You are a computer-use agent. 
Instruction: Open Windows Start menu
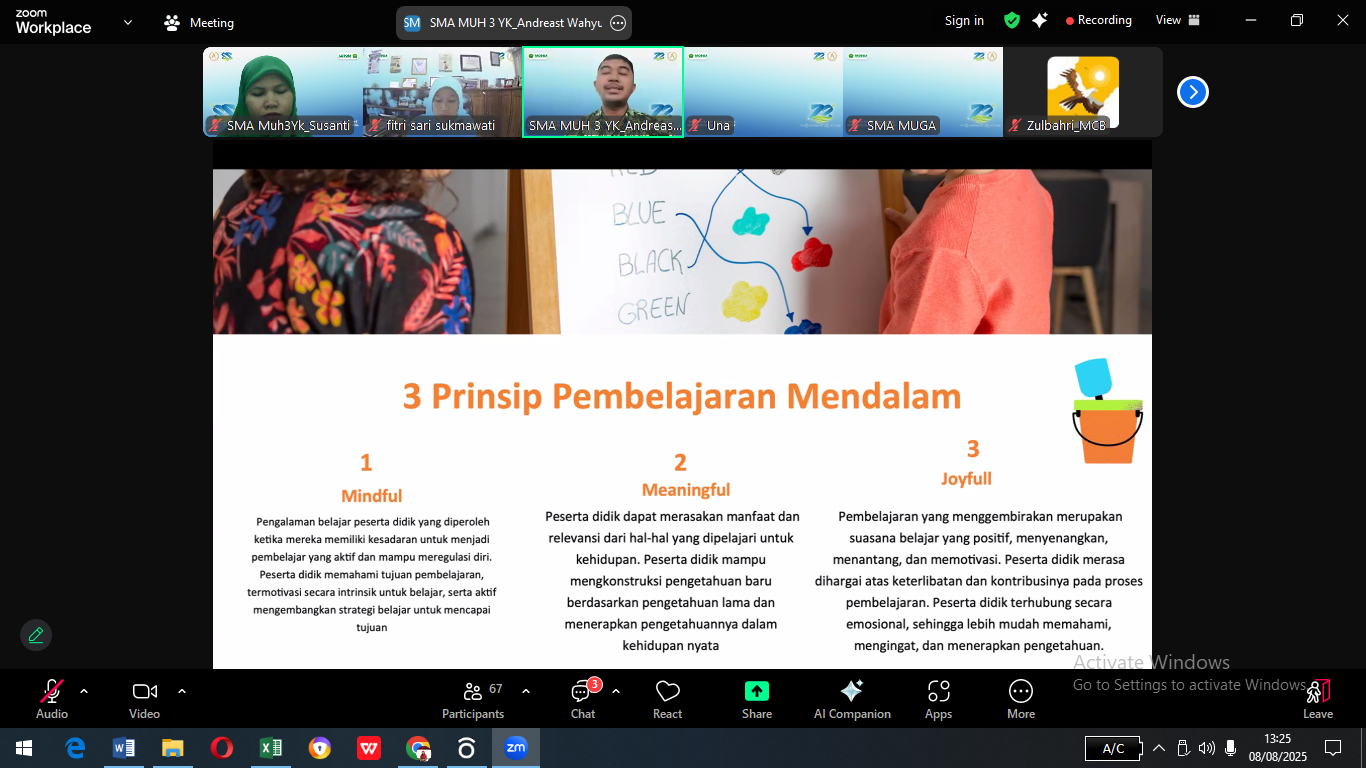24,748
